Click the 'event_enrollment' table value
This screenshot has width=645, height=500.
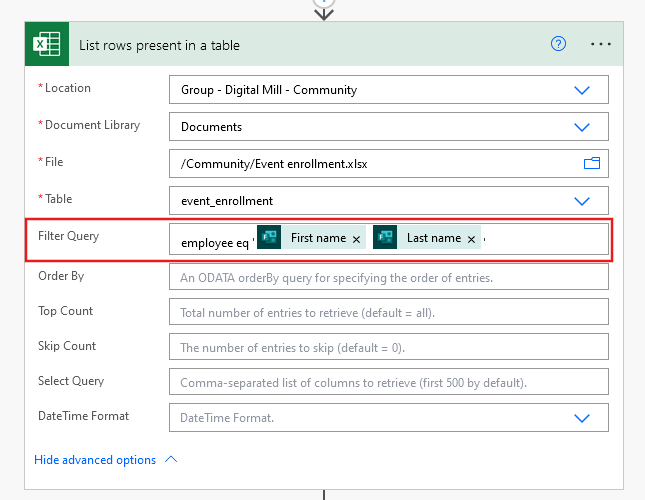tap(227, 201)
